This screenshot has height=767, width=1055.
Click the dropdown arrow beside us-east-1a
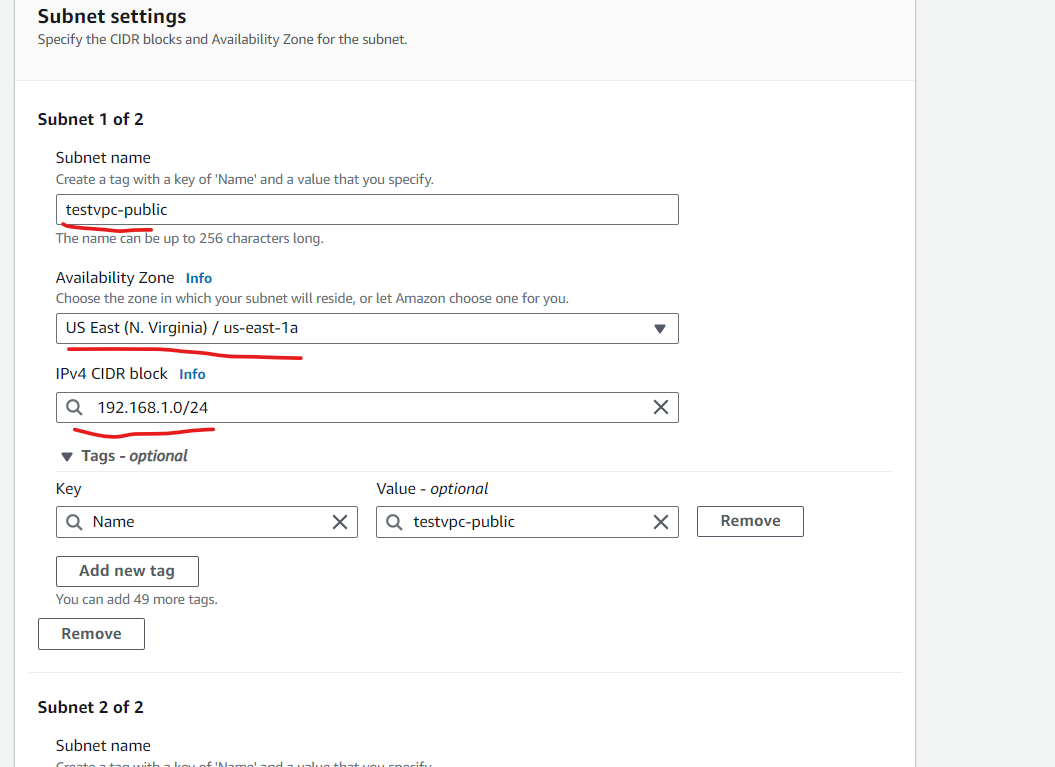pyautogui.click(x=659, y=328)
